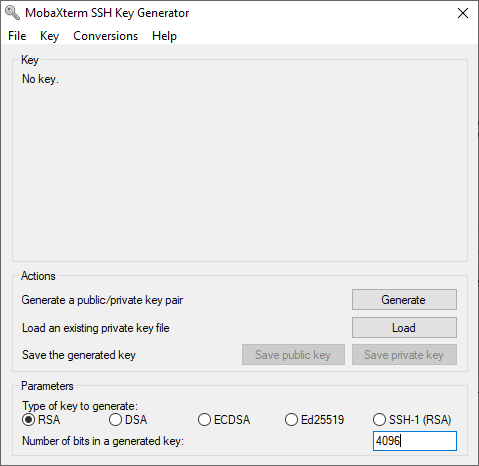Close the SSH Key Generator window
The height and width of the screenshot is (466, 479).
pos(463,13)
